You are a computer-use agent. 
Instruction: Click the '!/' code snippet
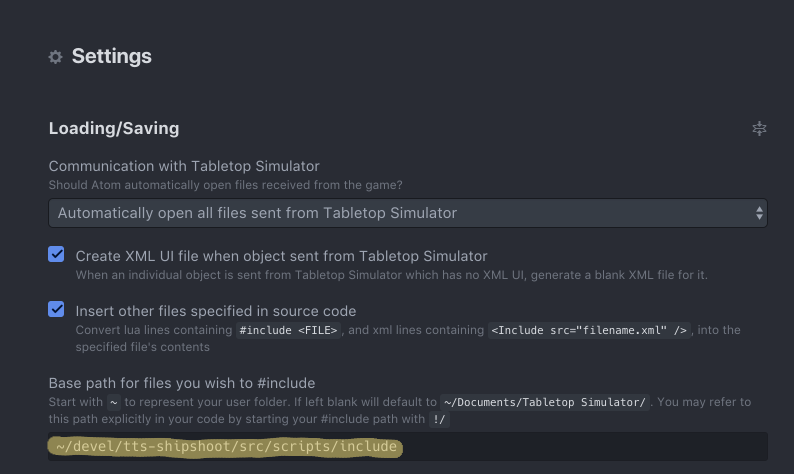(439, 419)
